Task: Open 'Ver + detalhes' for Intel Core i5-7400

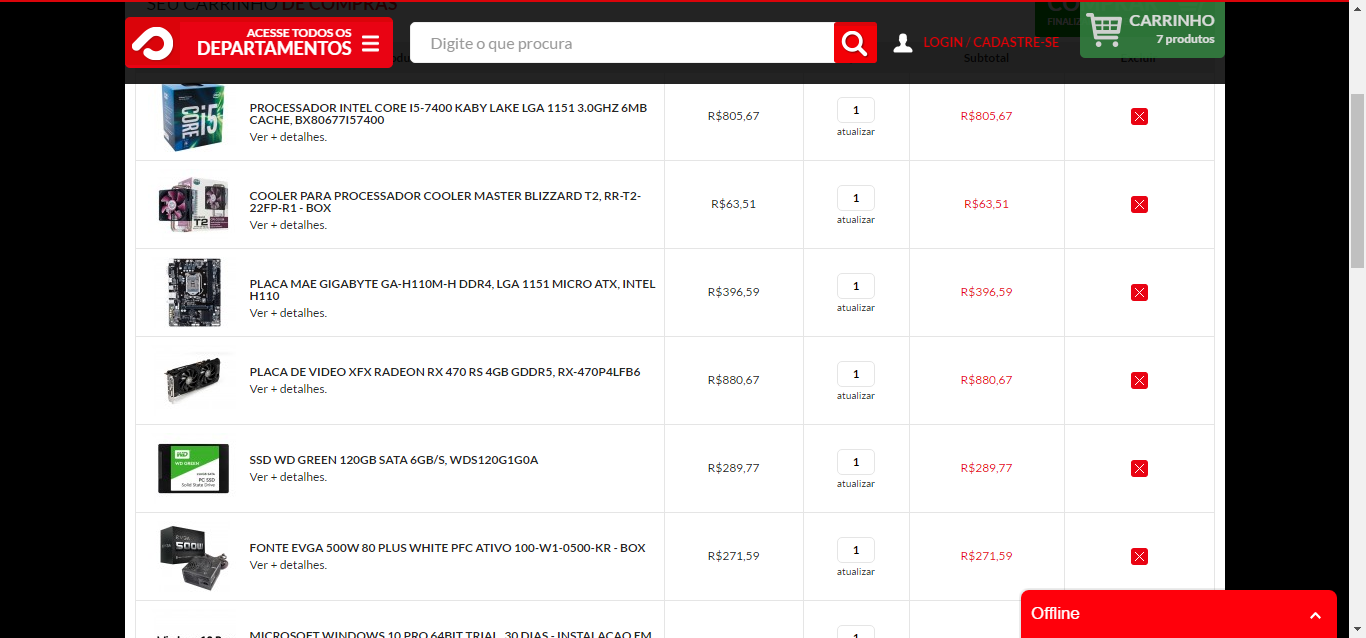Action: coord(288,137)
